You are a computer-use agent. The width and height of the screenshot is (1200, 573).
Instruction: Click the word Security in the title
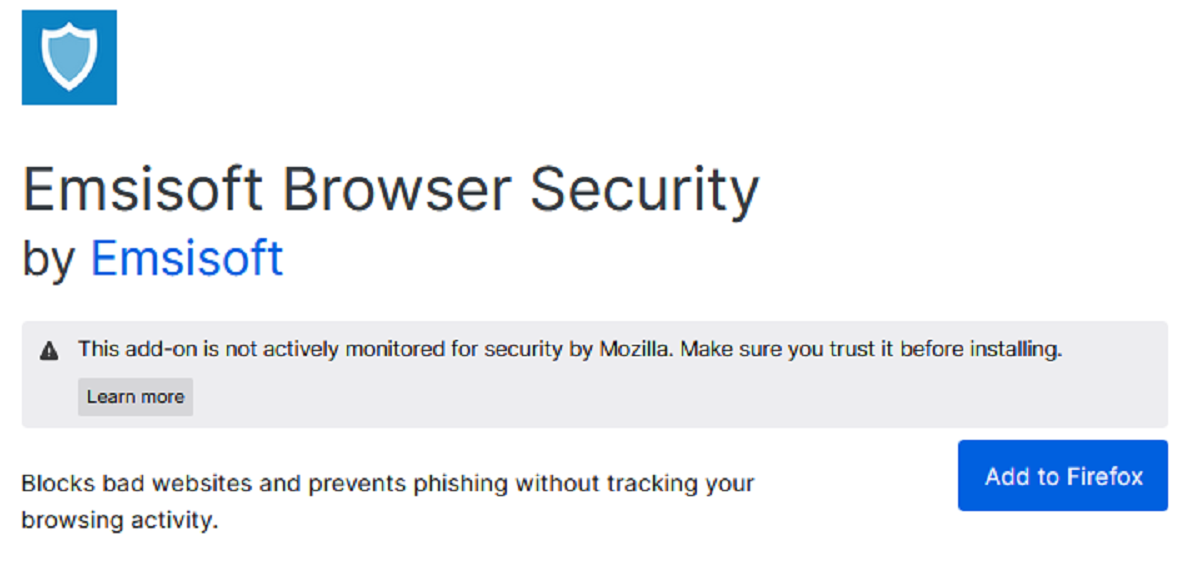(644, 190)
